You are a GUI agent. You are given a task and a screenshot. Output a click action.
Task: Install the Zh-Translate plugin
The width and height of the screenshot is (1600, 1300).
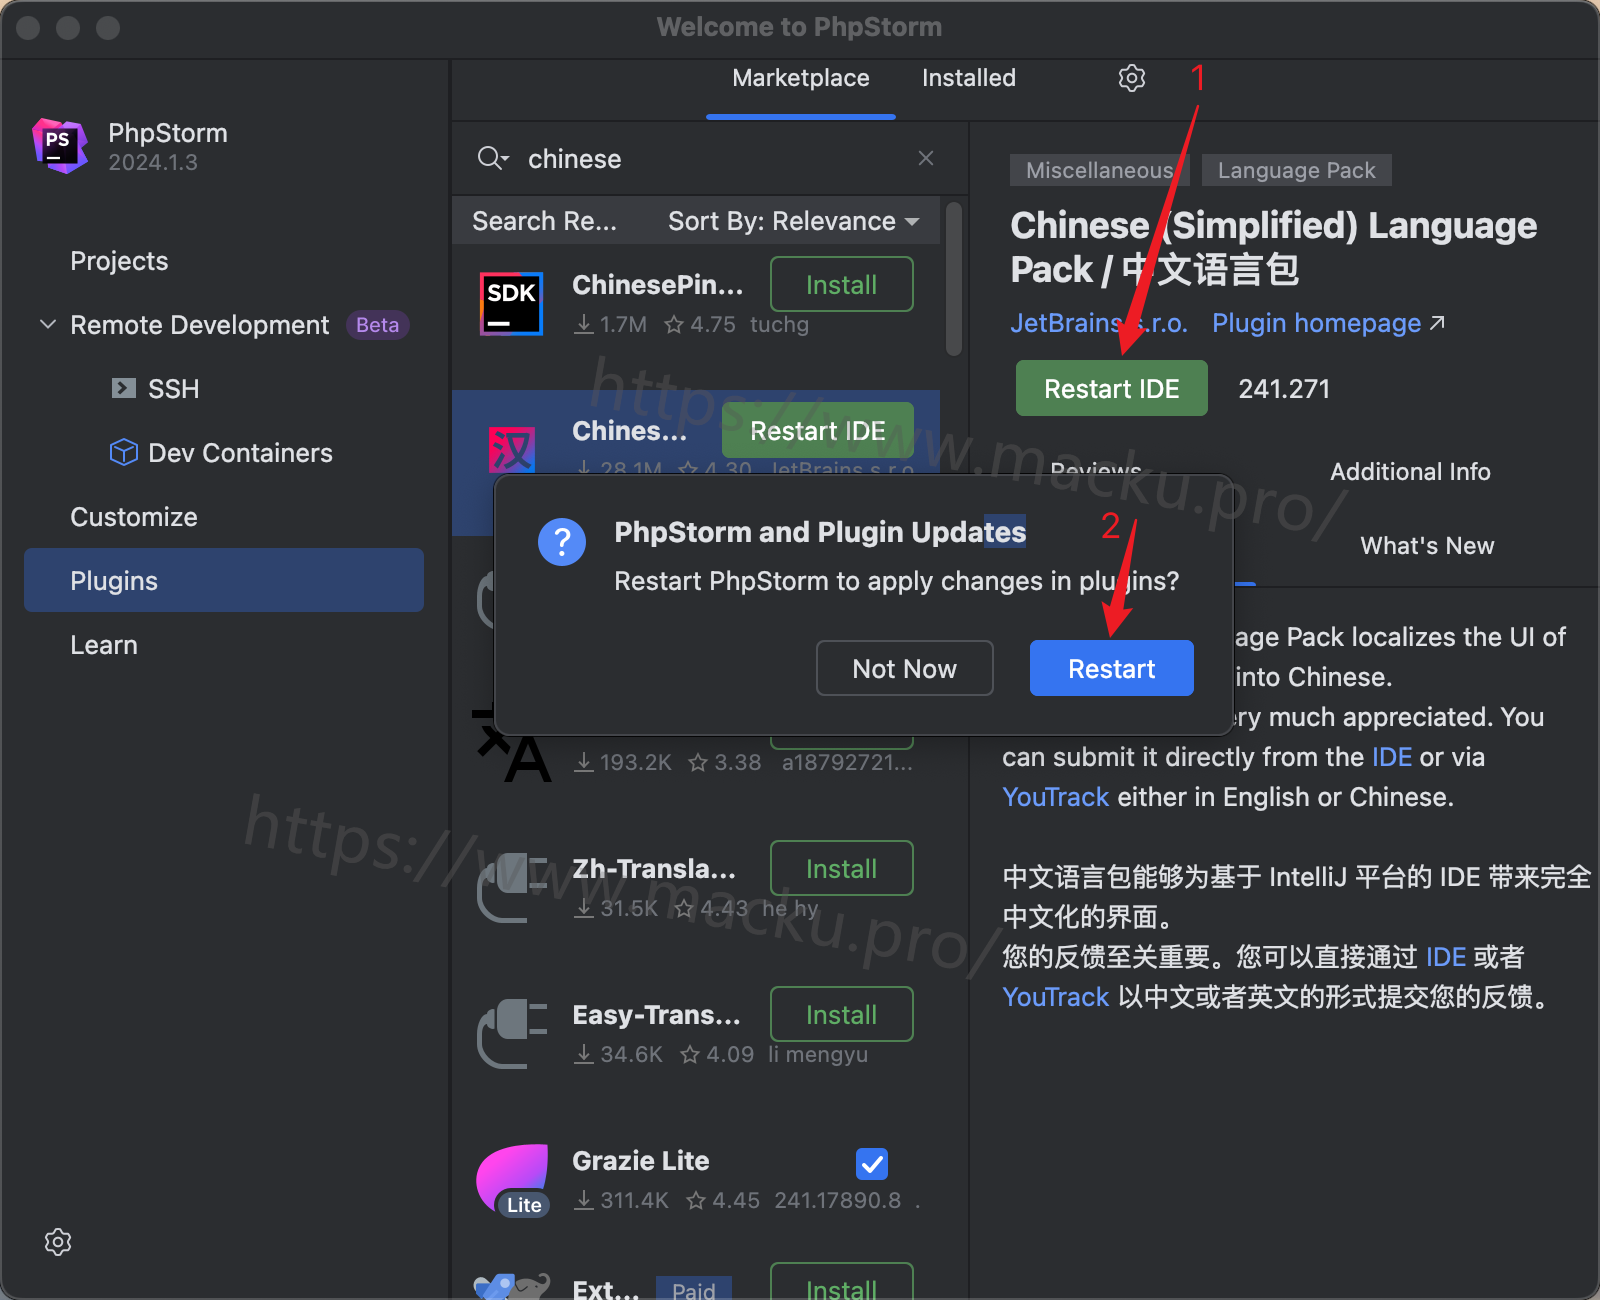(842, 868)
